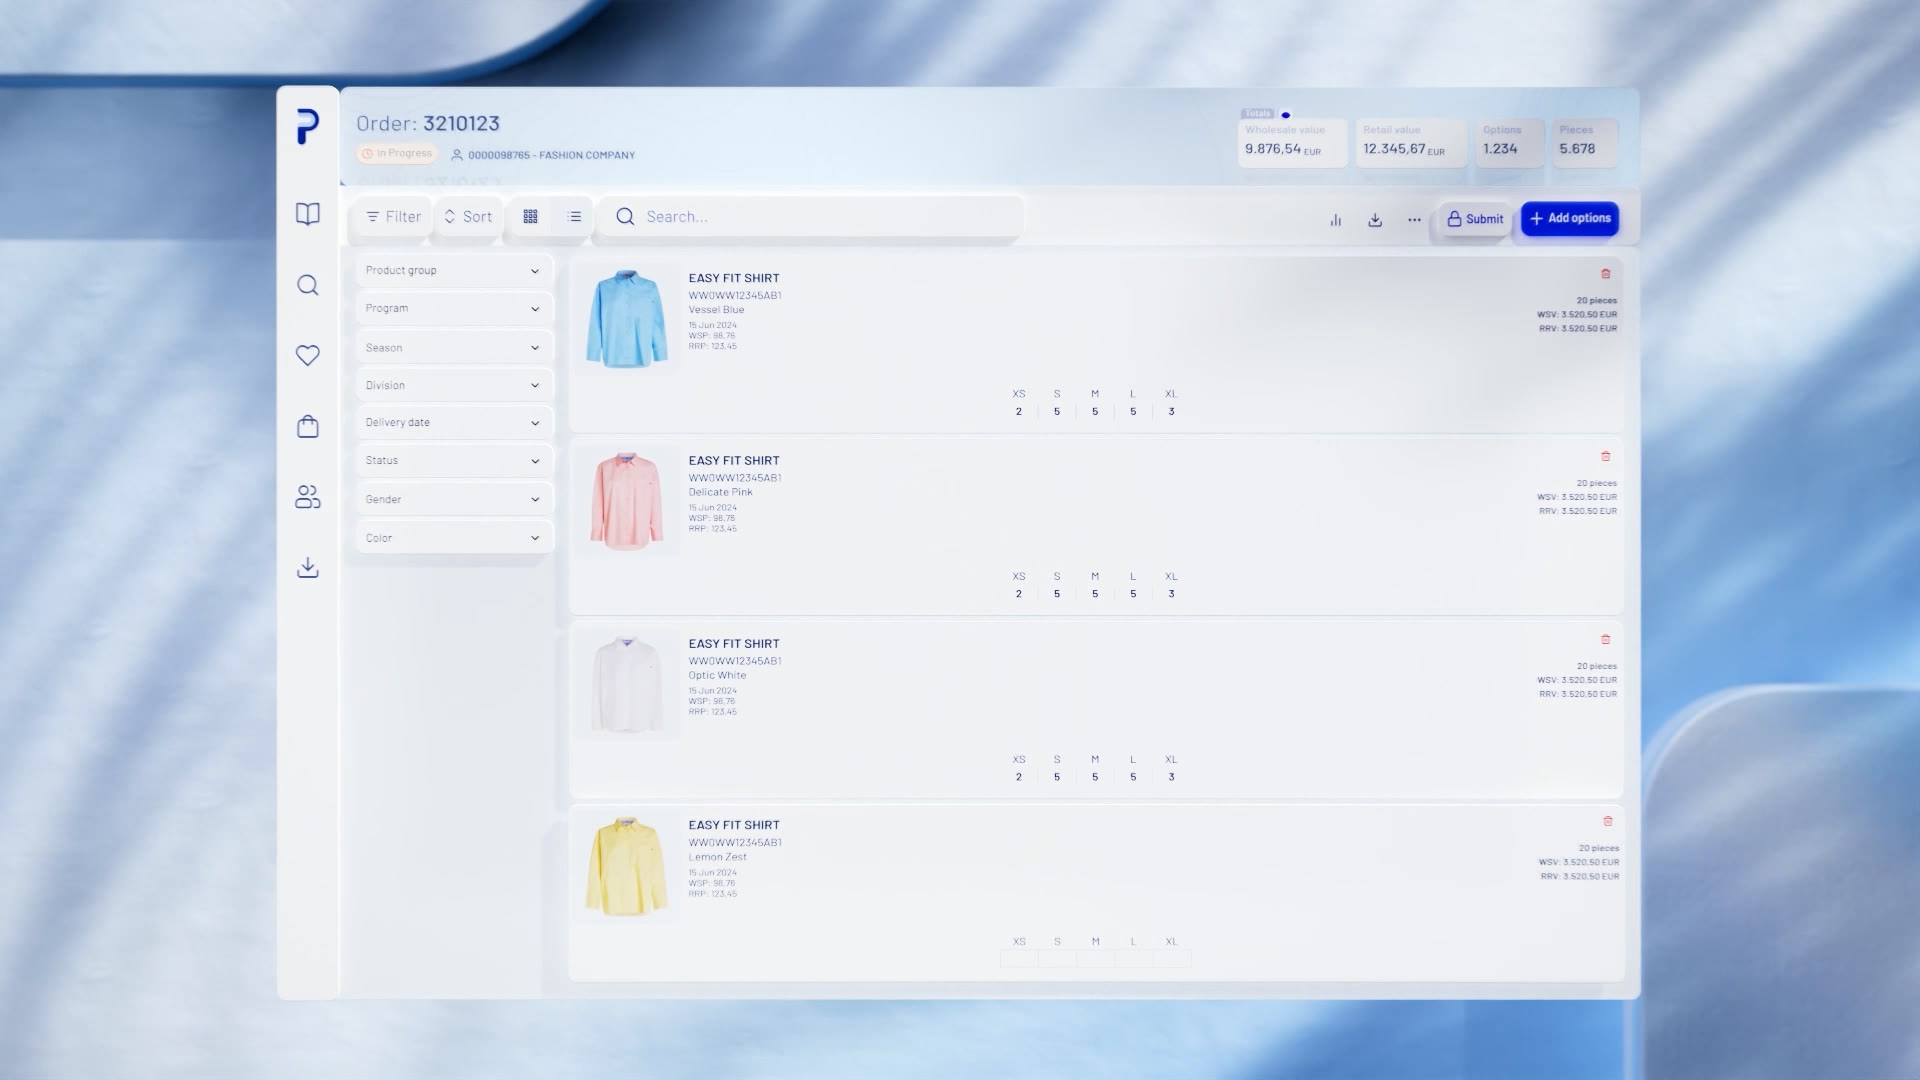Click the P logo in sidebar
Viewport: 1920px width, 1080px height.
coord(308,127)
